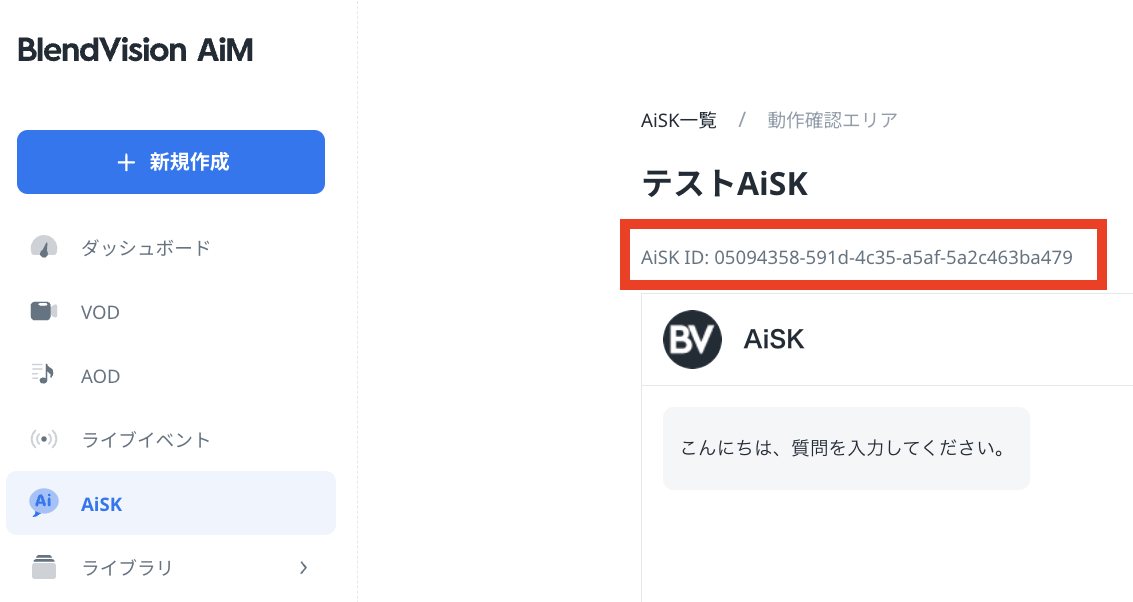Click the plus icon in 新規作成
The width and height of the screenshot is (1133, 602).
[x=126, y=163]
